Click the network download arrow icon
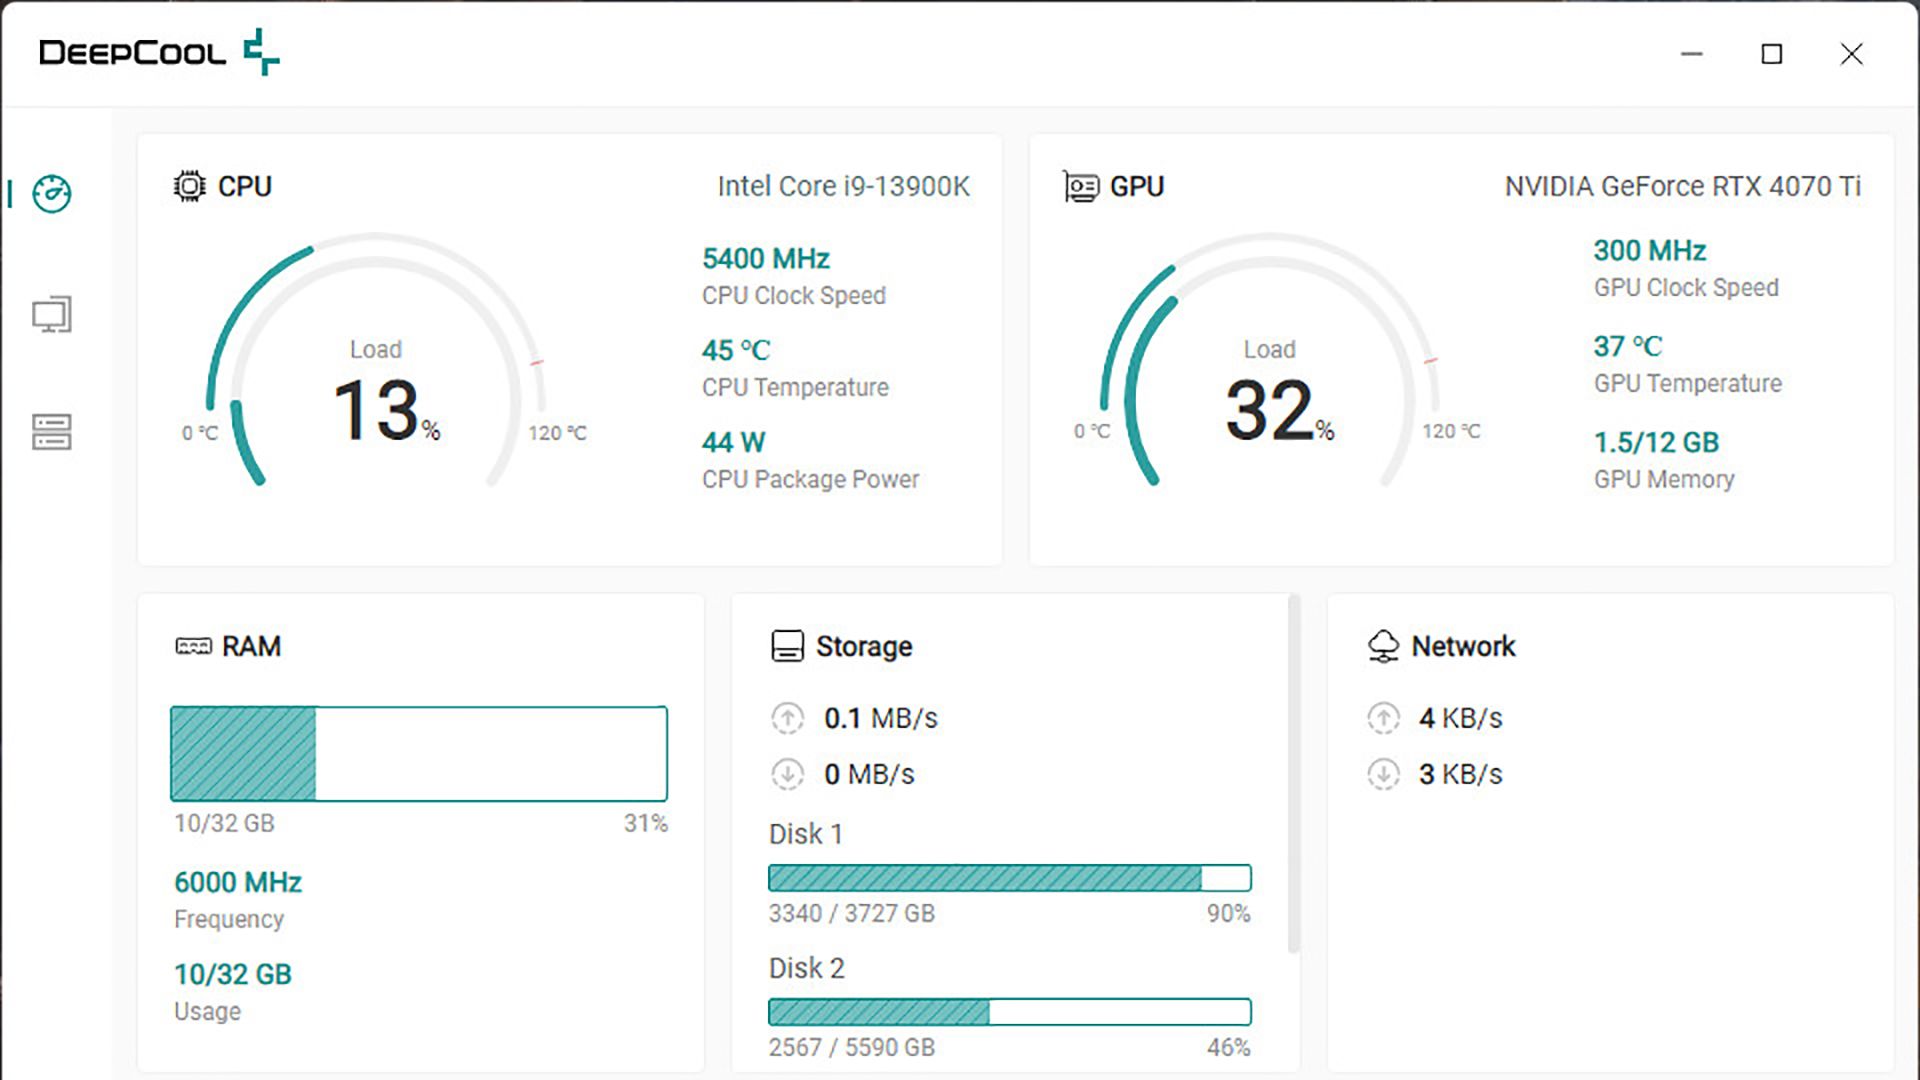This screenshot has width=1920, height=1080. 1383,774
